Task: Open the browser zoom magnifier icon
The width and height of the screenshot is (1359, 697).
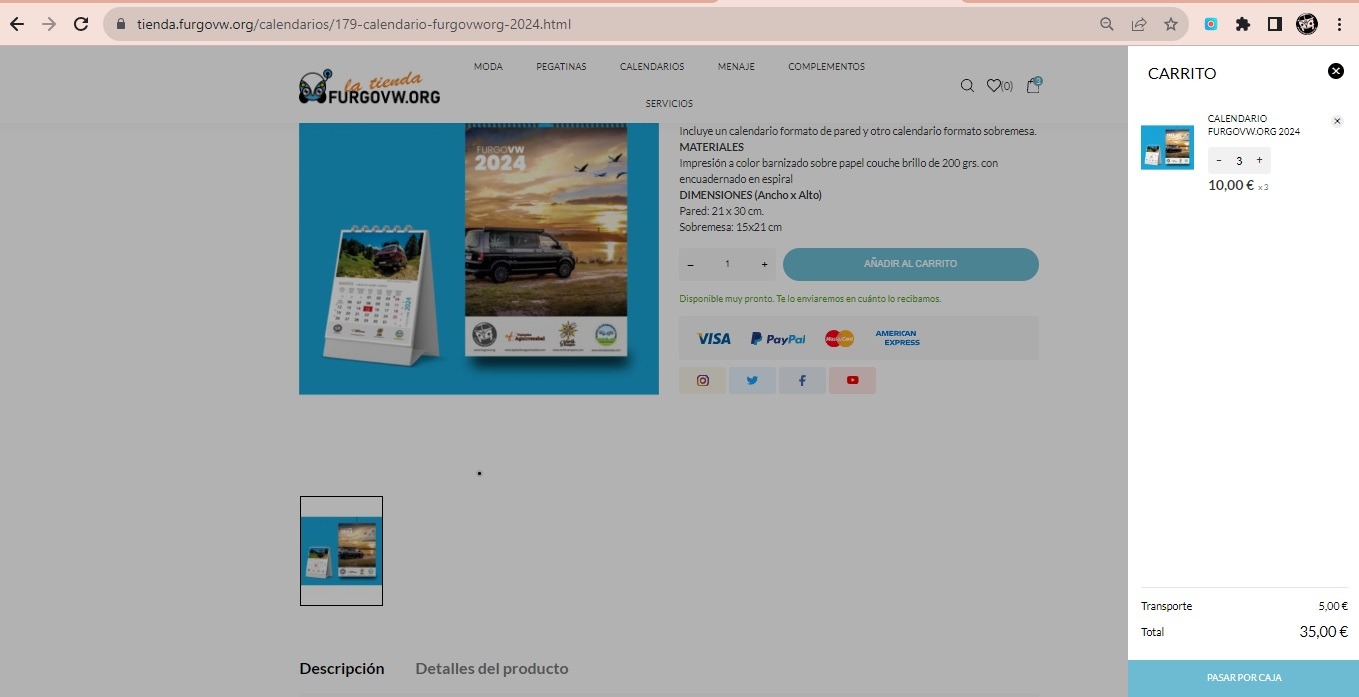Action: (1107, 24)
